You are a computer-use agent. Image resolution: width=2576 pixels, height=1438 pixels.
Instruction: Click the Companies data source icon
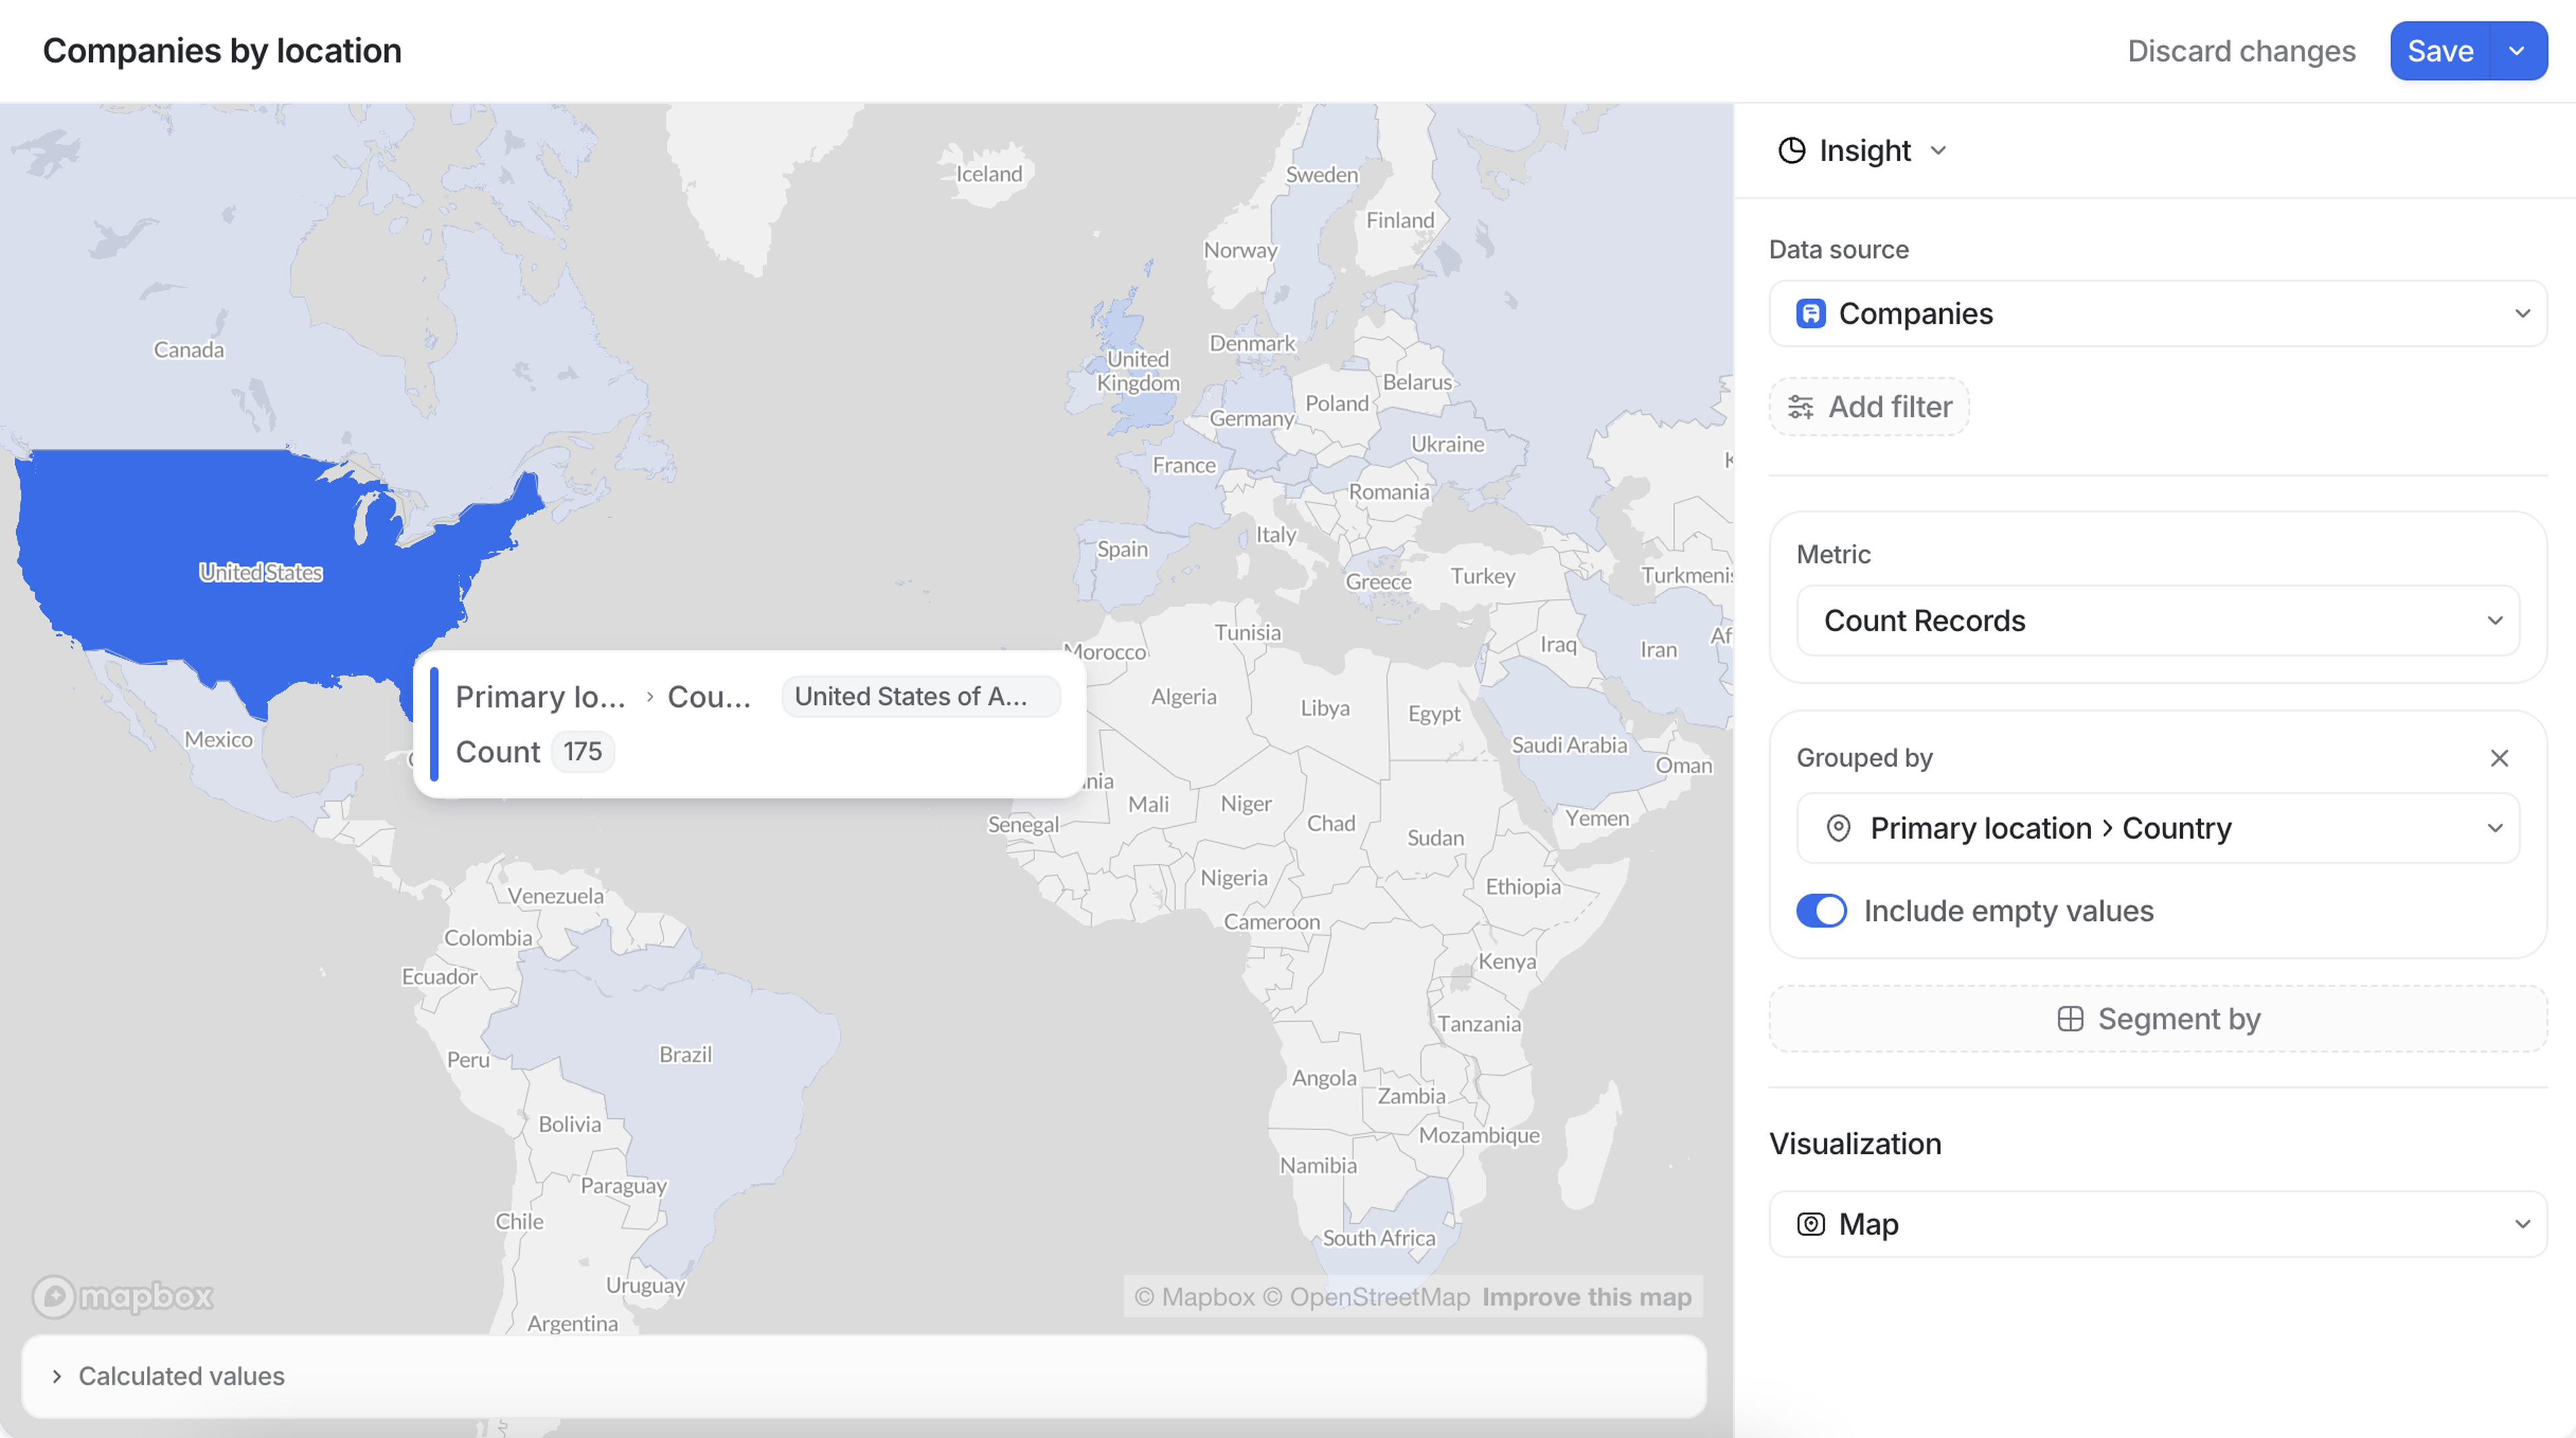[x=1810, y=314]
